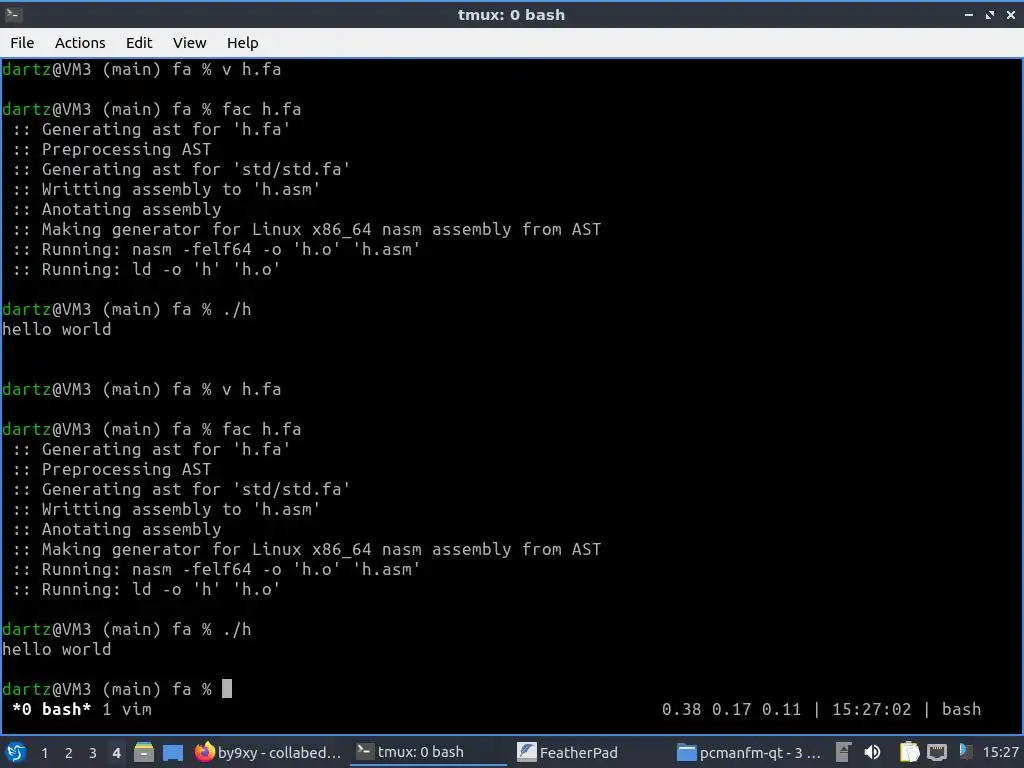Launch file manager from quick launch icon
This screenshot has width=1024, height=768.
point(144,752)
